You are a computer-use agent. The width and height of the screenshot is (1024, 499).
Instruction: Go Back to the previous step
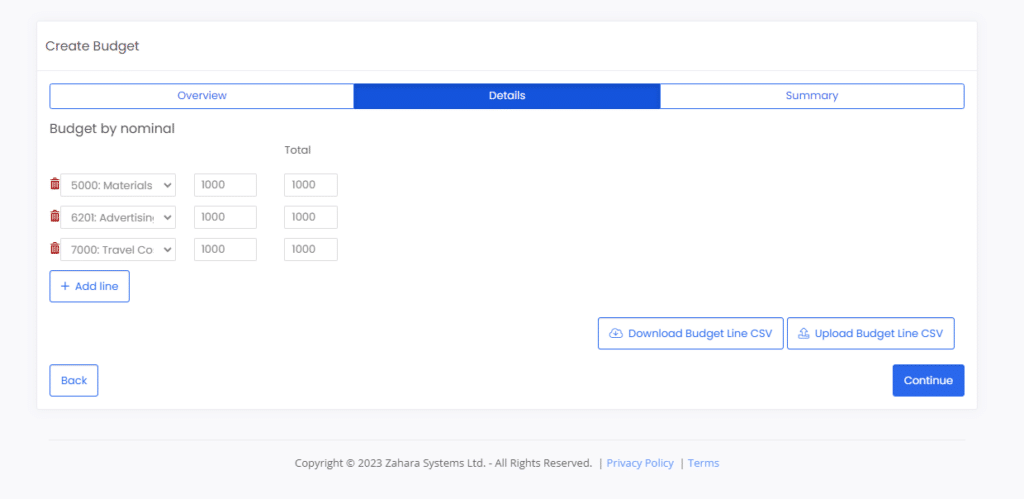point(74,380)
